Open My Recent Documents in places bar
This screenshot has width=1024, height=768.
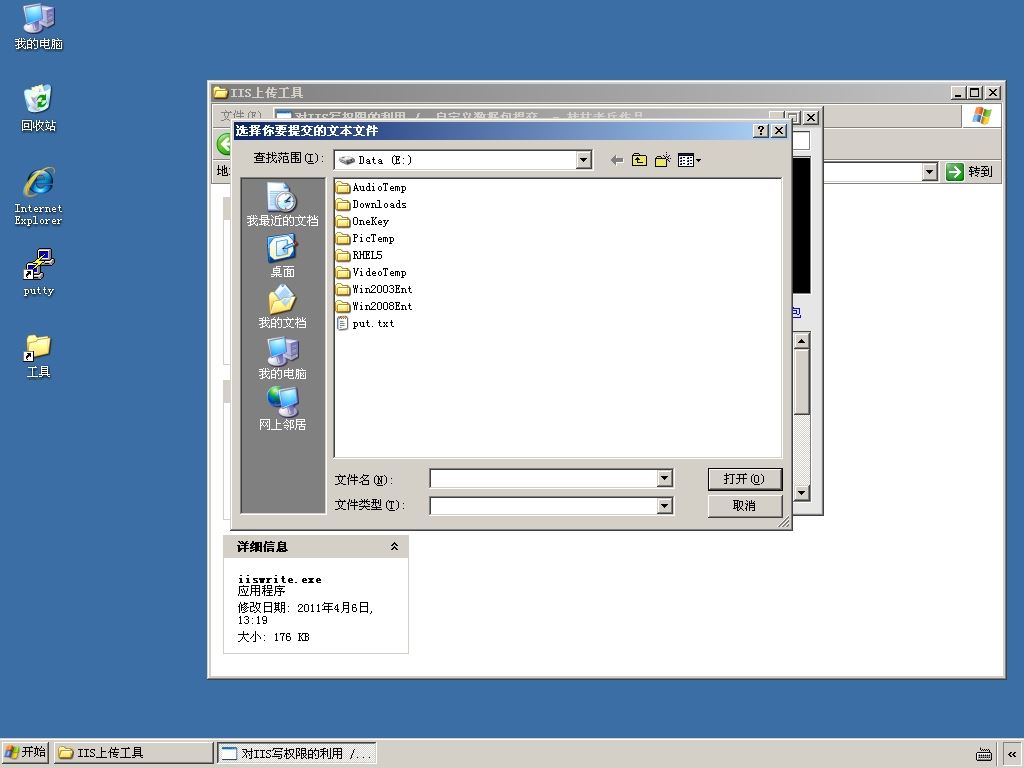coord(282,204)
